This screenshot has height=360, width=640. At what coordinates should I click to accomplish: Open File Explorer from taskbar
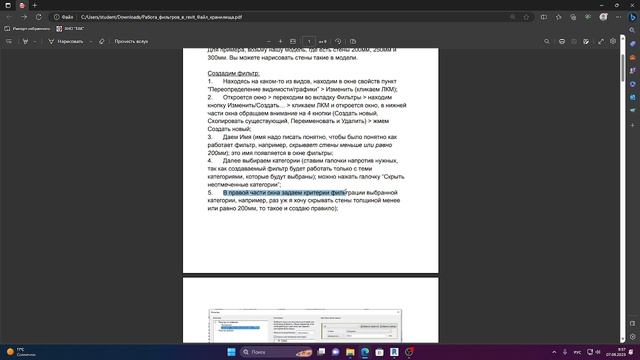tap(350, 352)
